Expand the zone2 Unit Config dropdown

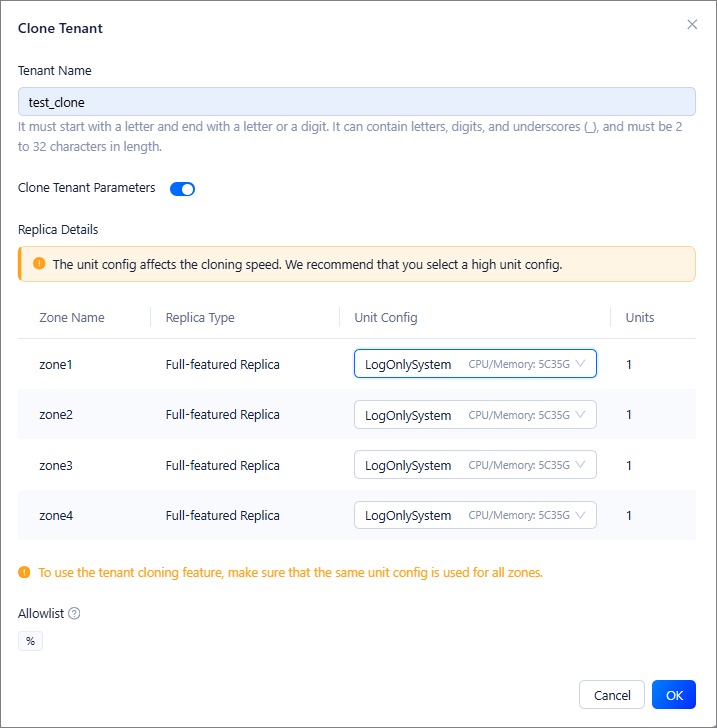point(475,415)
